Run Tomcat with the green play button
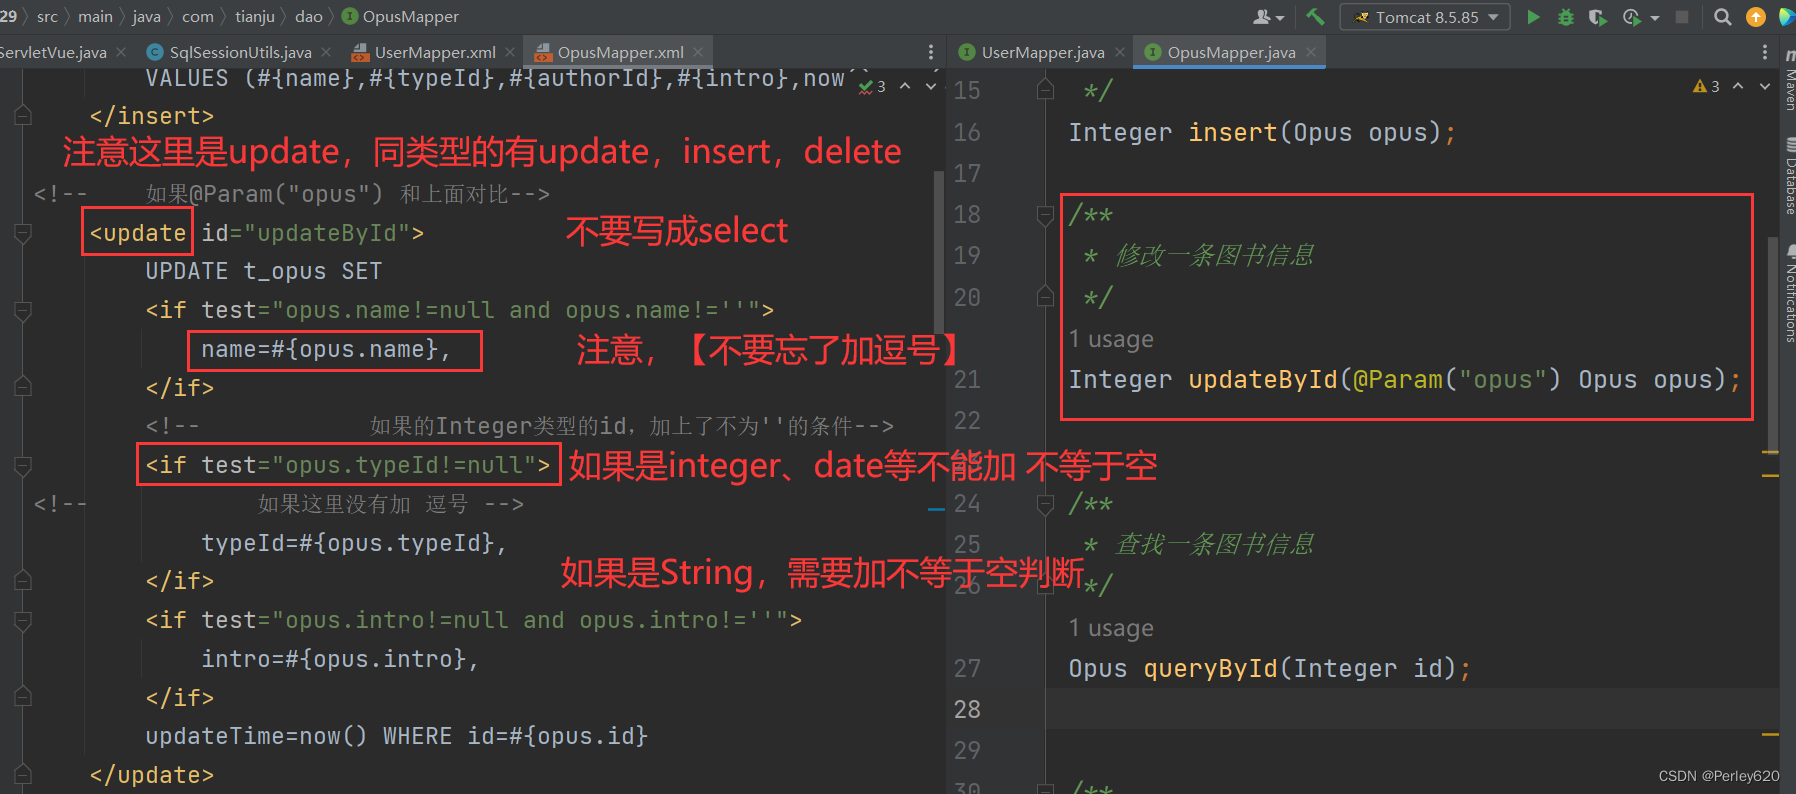 click(1533, 17)
